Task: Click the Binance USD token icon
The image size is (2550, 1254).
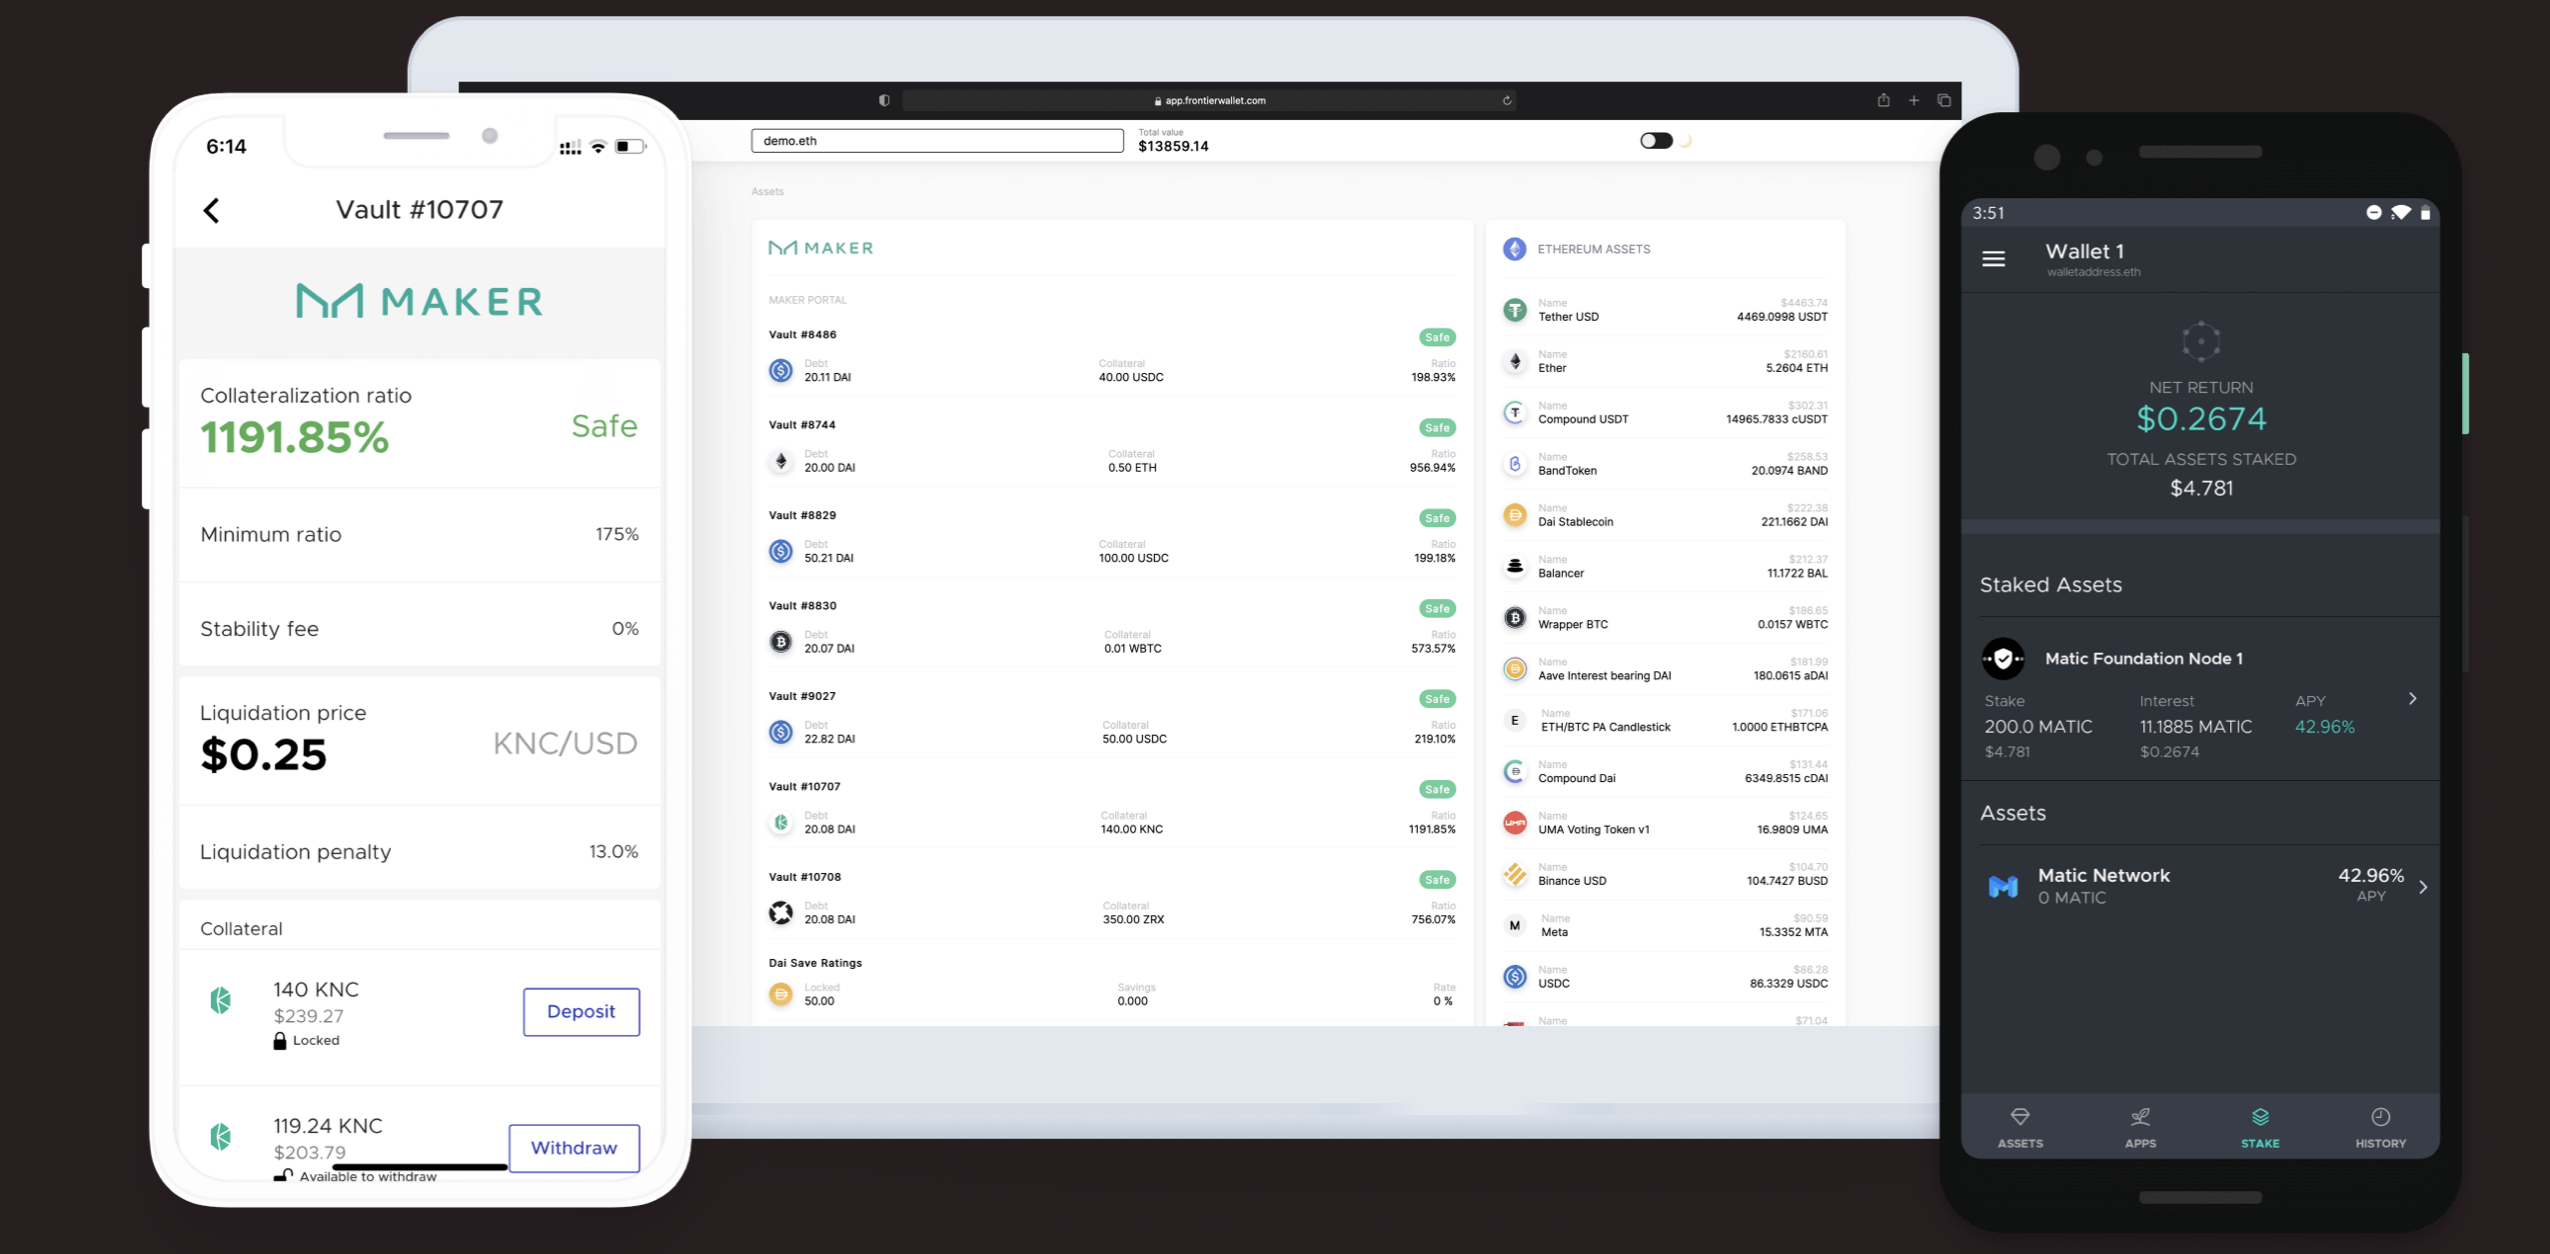Action: [x=1515, y=874]
